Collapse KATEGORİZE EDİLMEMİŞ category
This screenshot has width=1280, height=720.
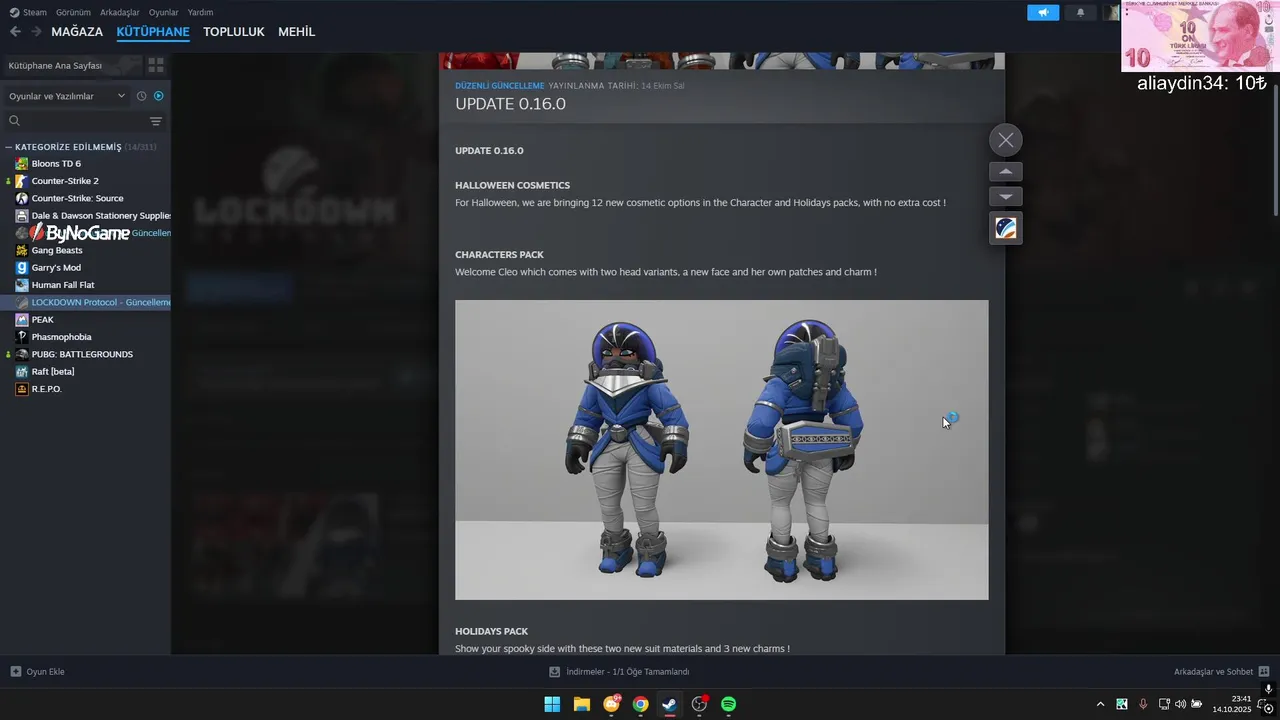pyautogui.click(x=8, y=147)
